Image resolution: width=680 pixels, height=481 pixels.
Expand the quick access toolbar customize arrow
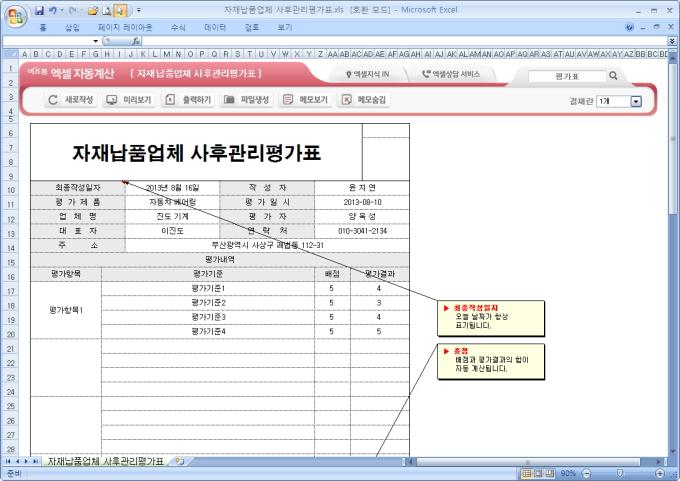click(x=138, y=10)
